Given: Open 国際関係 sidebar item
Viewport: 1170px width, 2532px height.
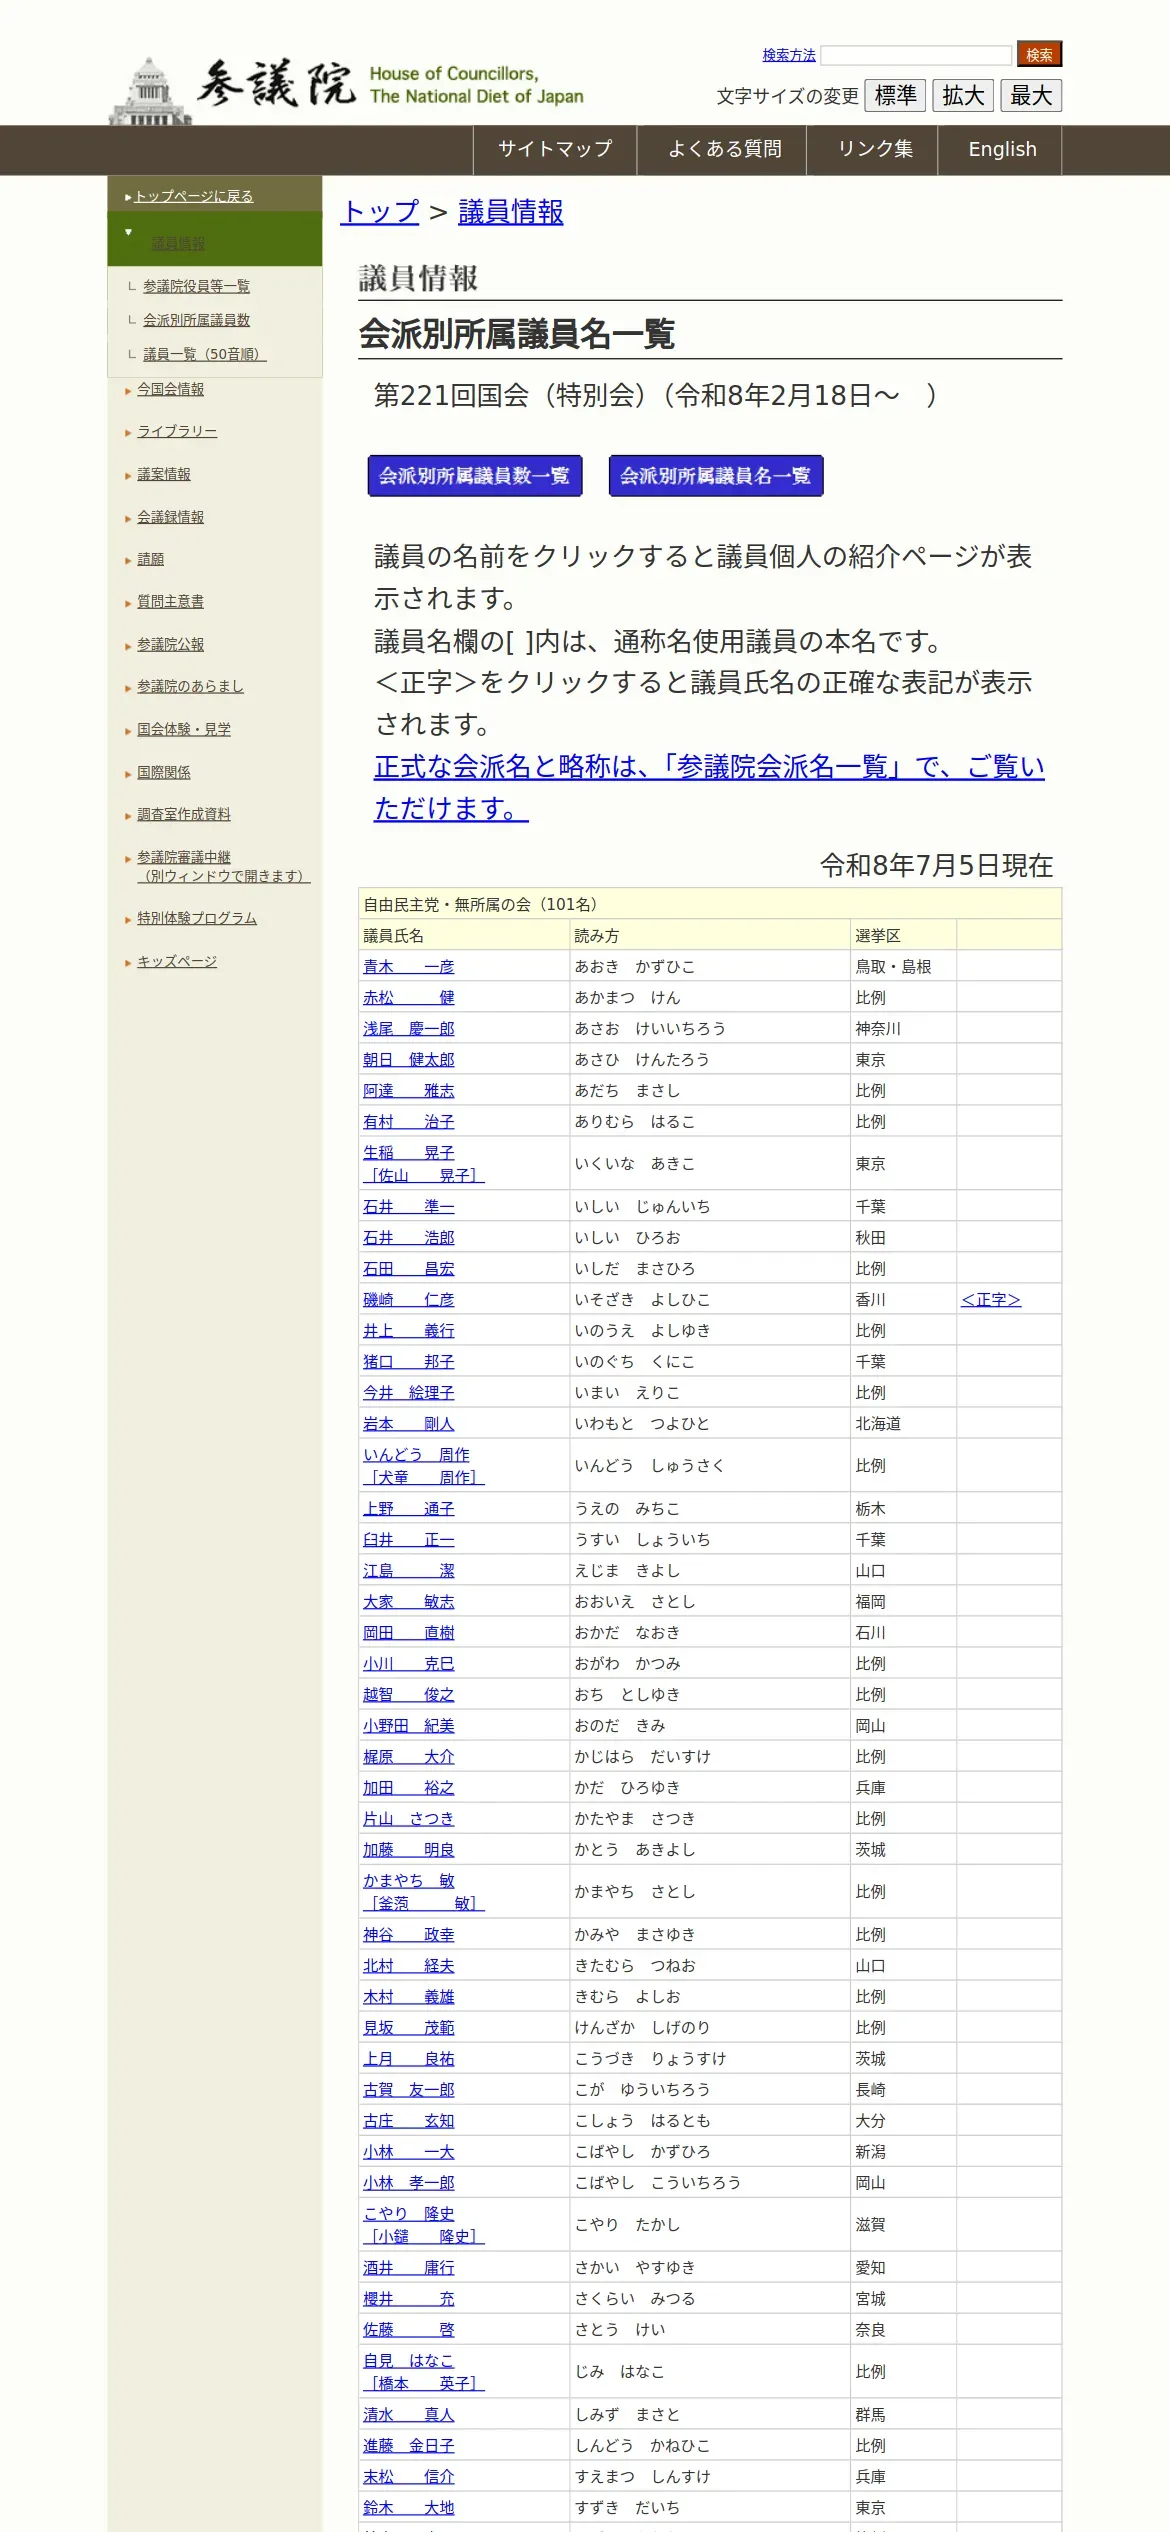Looking at the screenshot, I should pos(163,772).
